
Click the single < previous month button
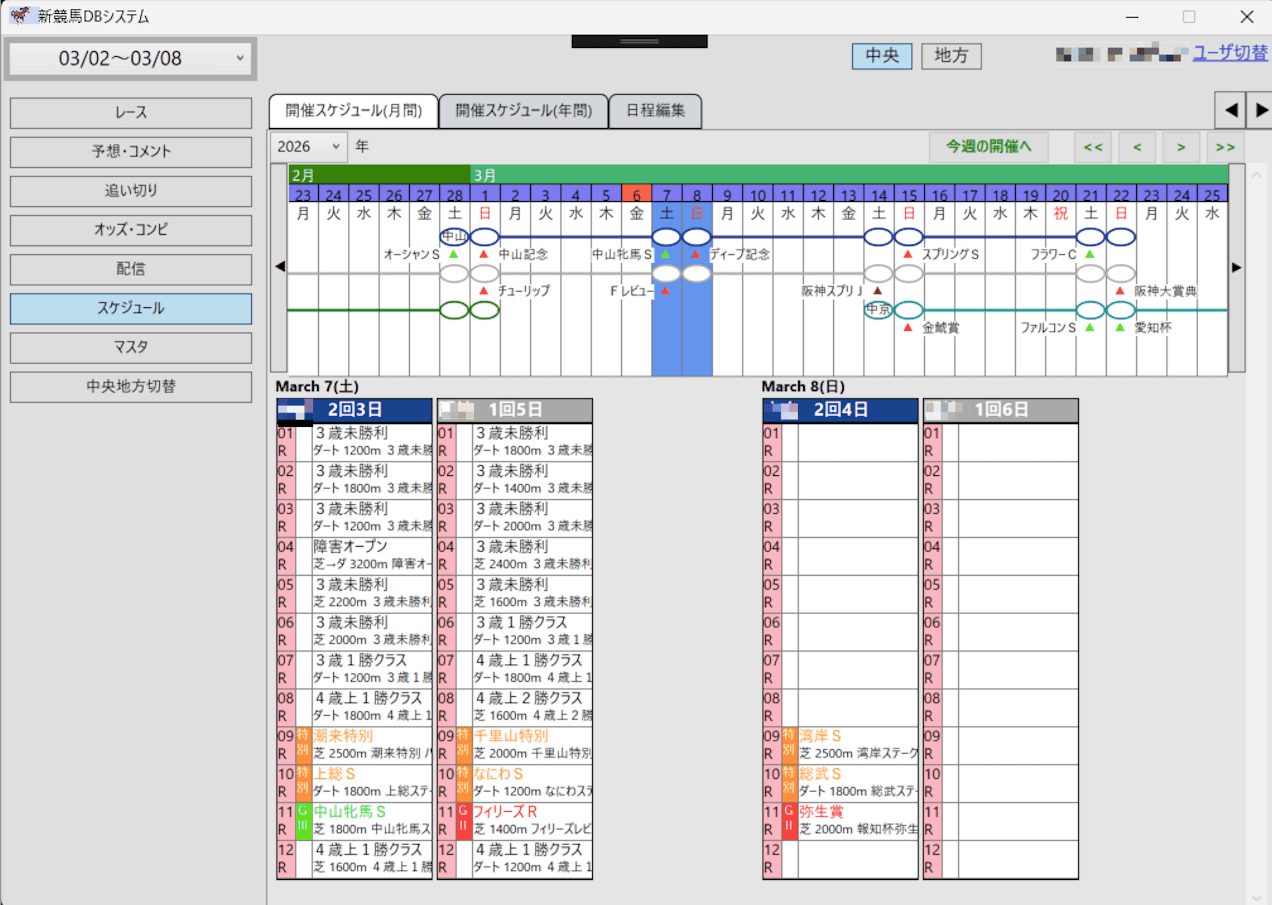tap(1137, 147)
